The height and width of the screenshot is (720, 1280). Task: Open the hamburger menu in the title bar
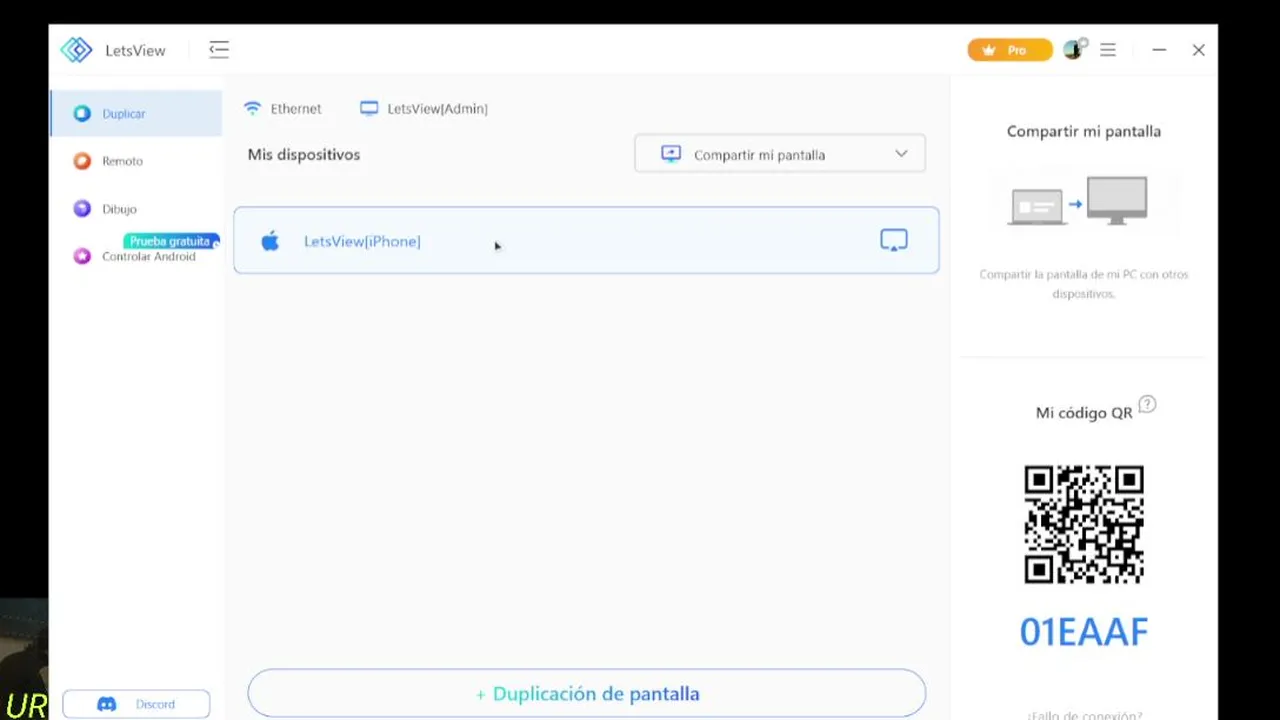pyautogui.click(x=1108, y=50)
